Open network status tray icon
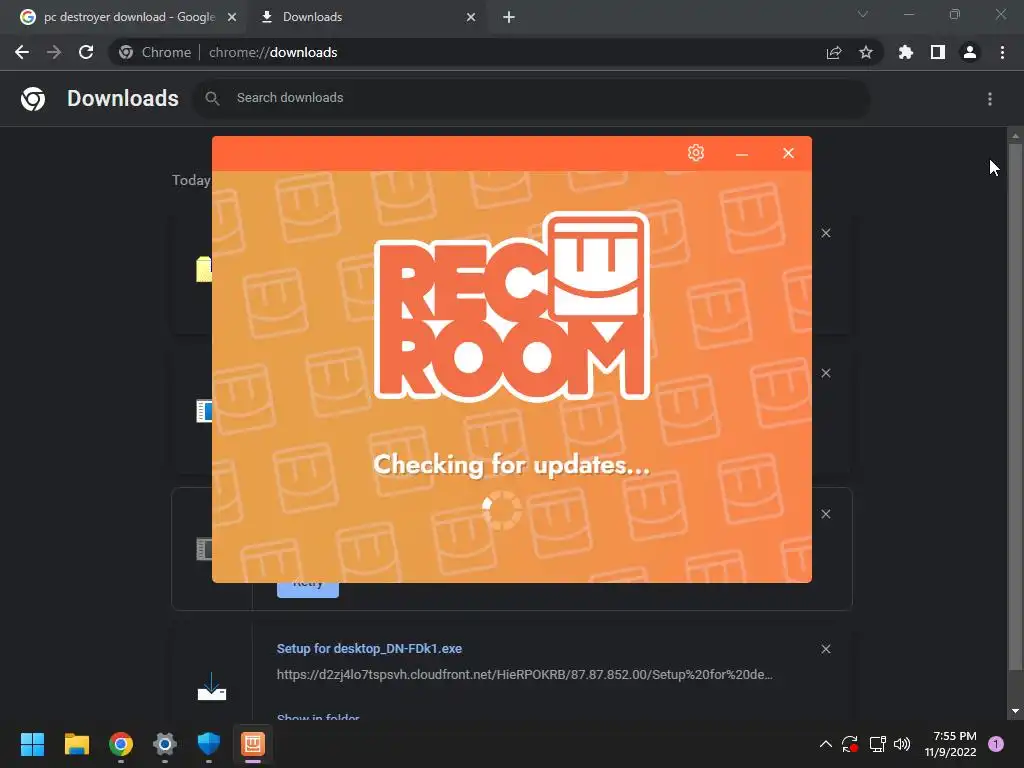1024x768 pixels. [x=877, y=744]
